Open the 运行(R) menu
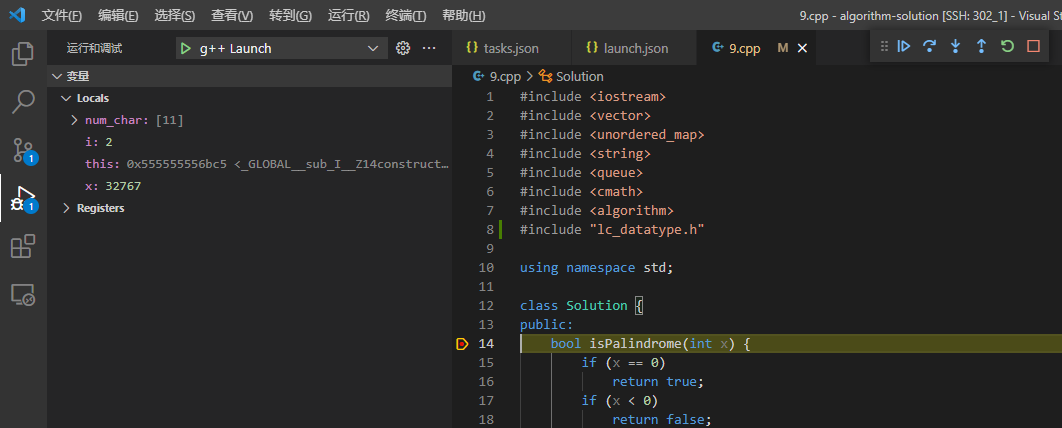 [x=349, y=16]
